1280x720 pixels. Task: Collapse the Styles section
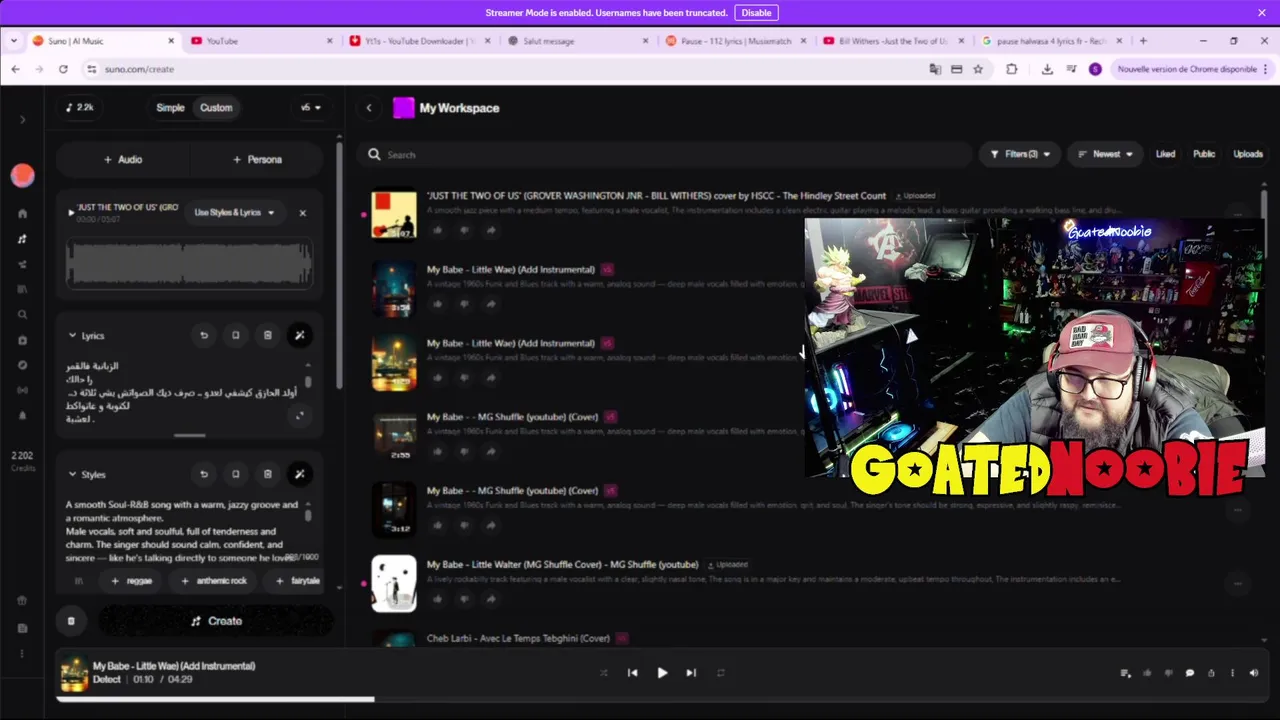72,474
